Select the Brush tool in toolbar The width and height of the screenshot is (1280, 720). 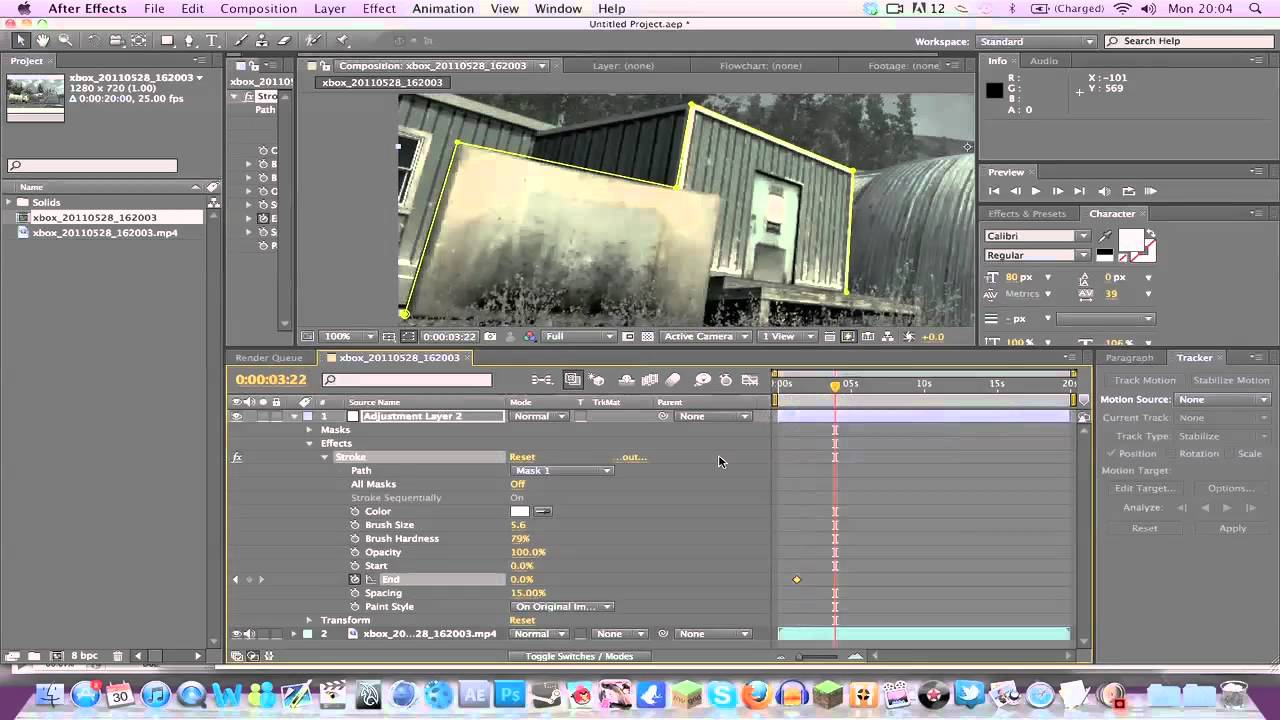tap(241, 41)
